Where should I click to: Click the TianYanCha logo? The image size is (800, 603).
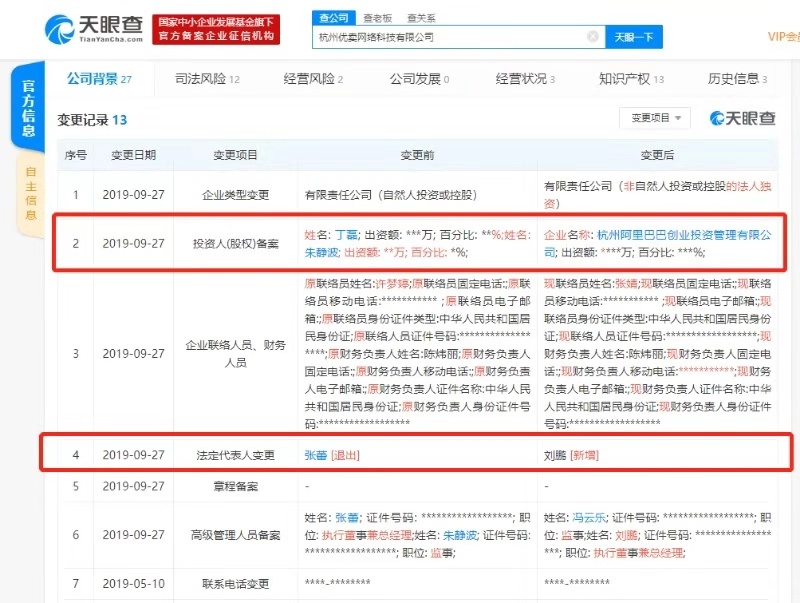tap(94, 29)
